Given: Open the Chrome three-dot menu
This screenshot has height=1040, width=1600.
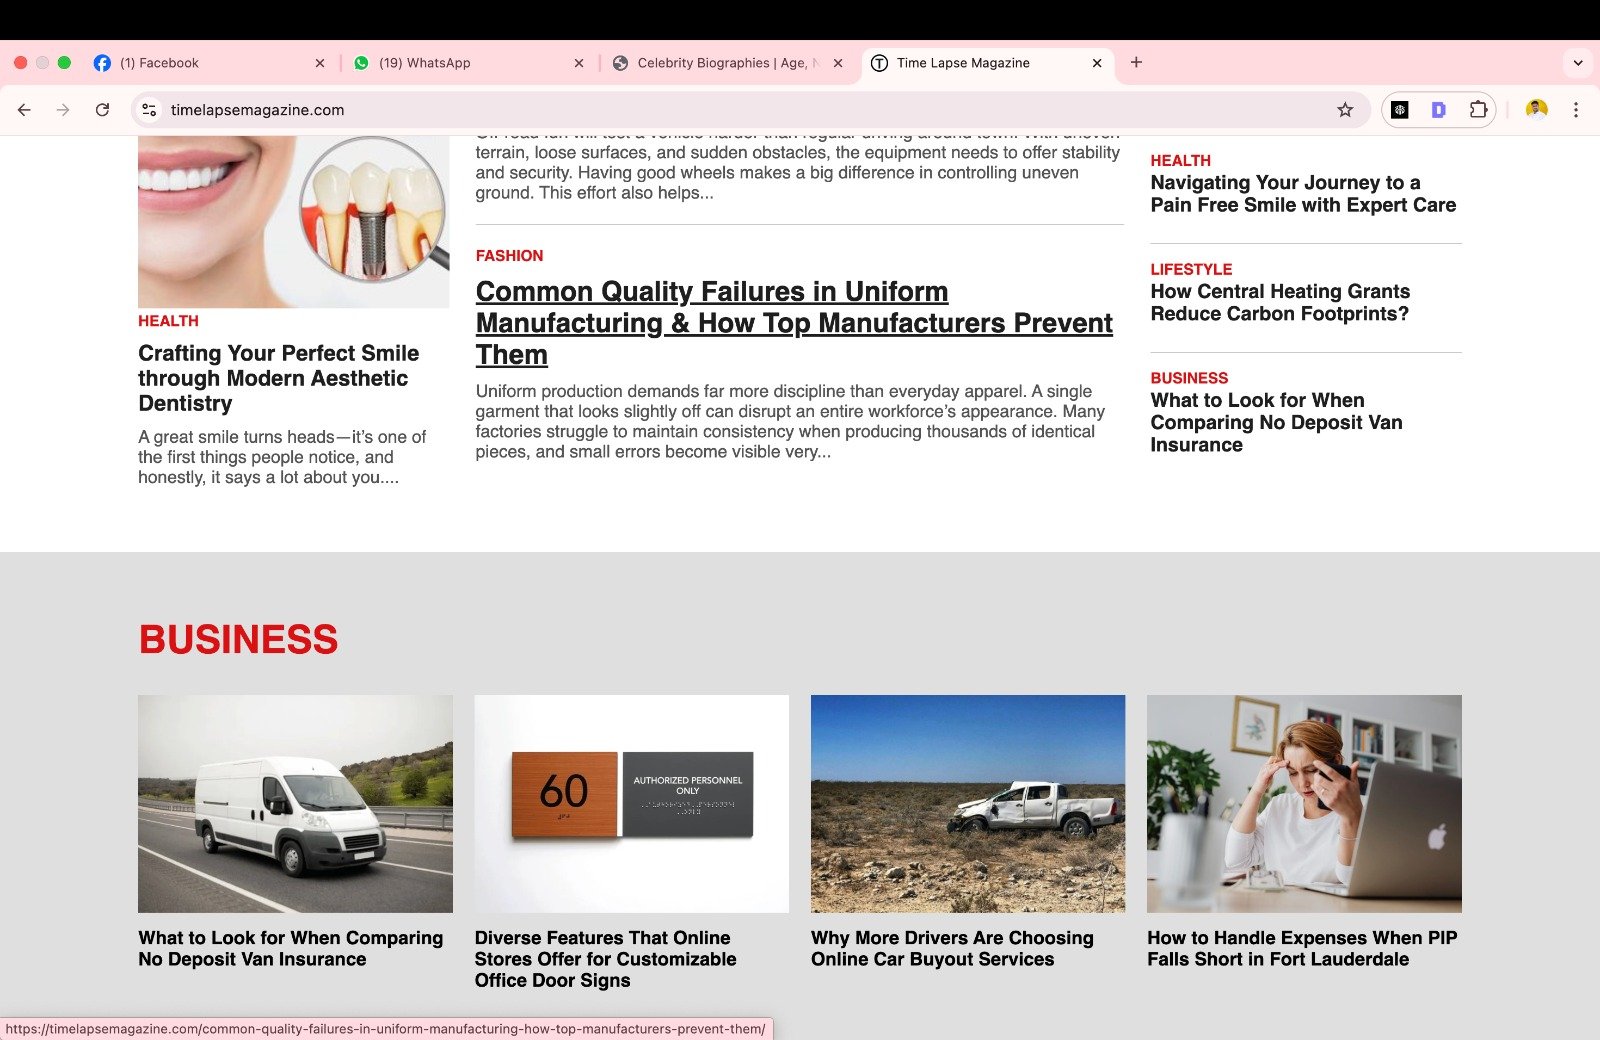Looking at the screenshot, I should click(1575, 110).
